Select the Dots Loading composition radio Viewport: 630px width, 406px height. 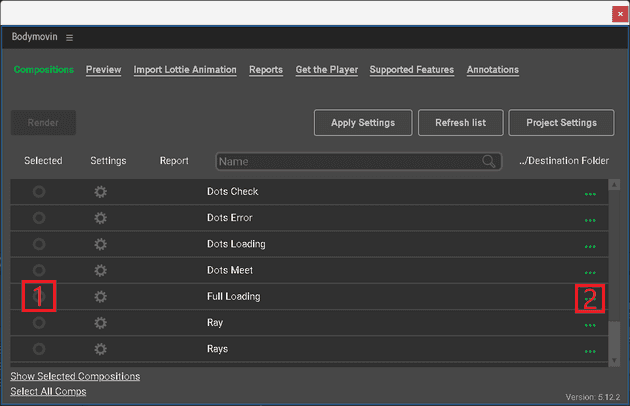[39, 244]
